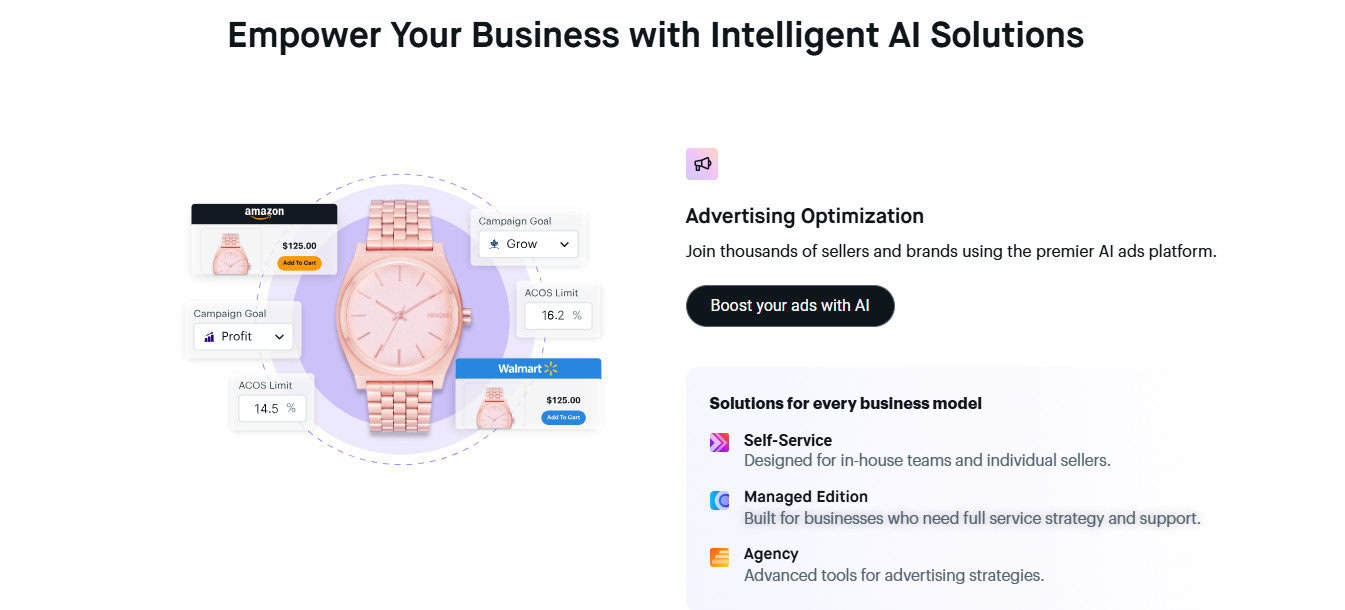
Task: Click the Walmart spark logo
Action: pyautogui.click(x=550, y=369)
